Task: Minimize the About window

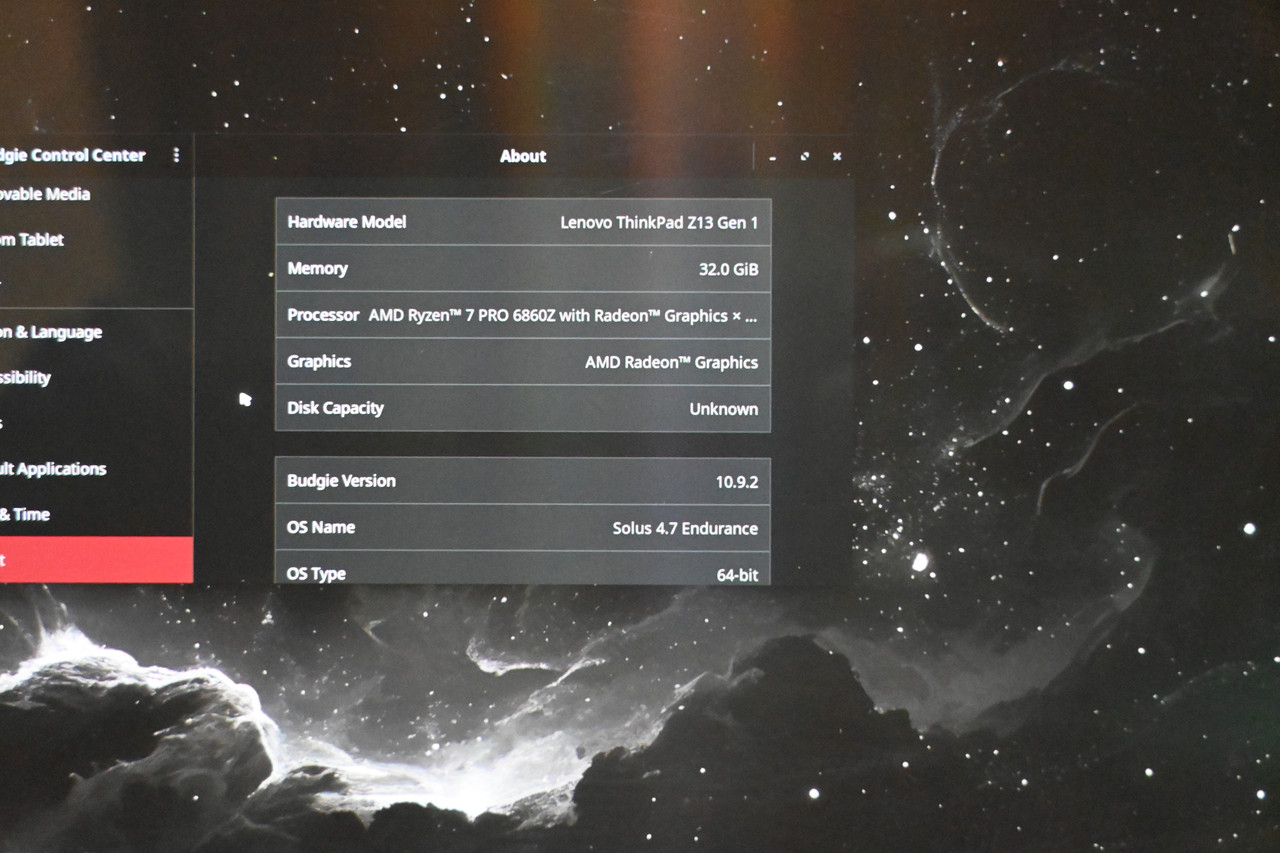Action: tap(773, 157)
